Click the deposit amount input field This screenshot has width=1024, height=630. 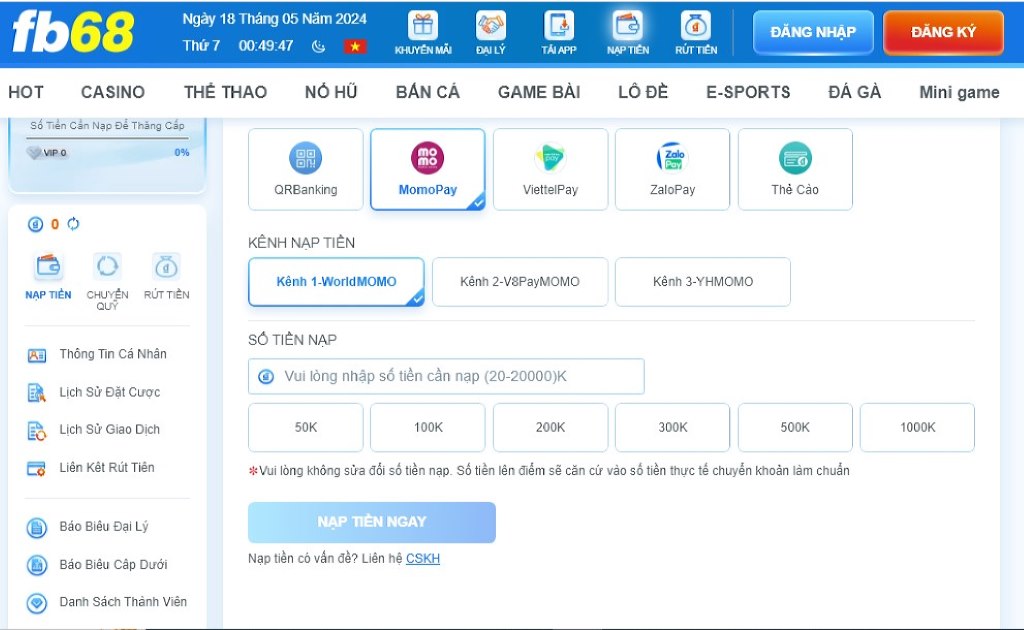coord(445,376)
